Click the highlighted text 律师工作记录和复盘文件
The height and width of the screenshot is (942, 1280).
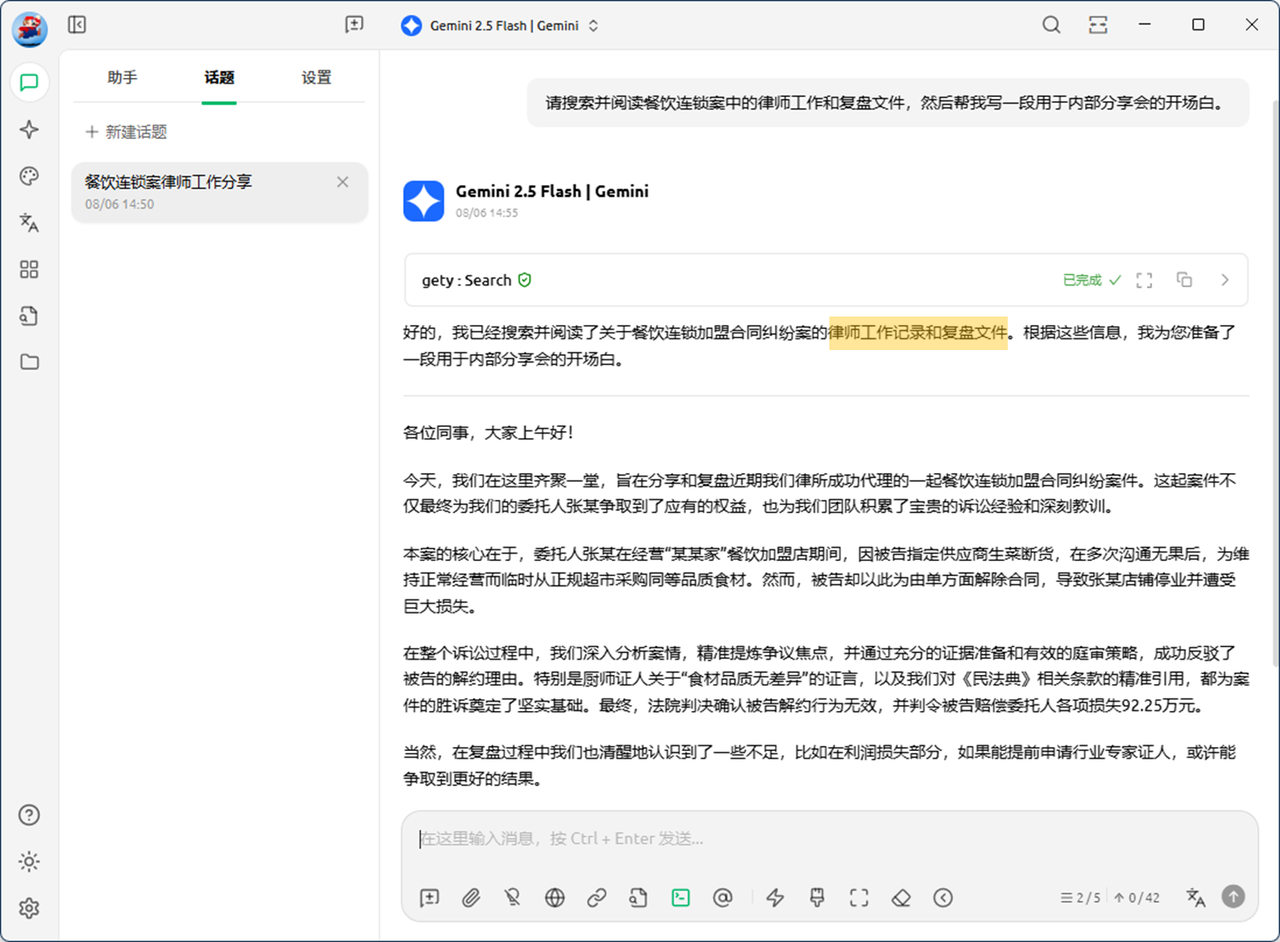point(918,333)
